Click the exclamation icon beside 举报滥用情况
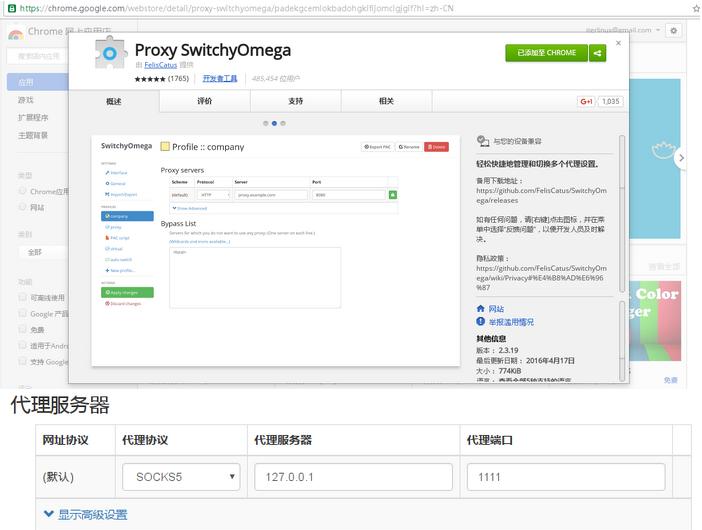702x530 pixels. (x=480, y=321)
